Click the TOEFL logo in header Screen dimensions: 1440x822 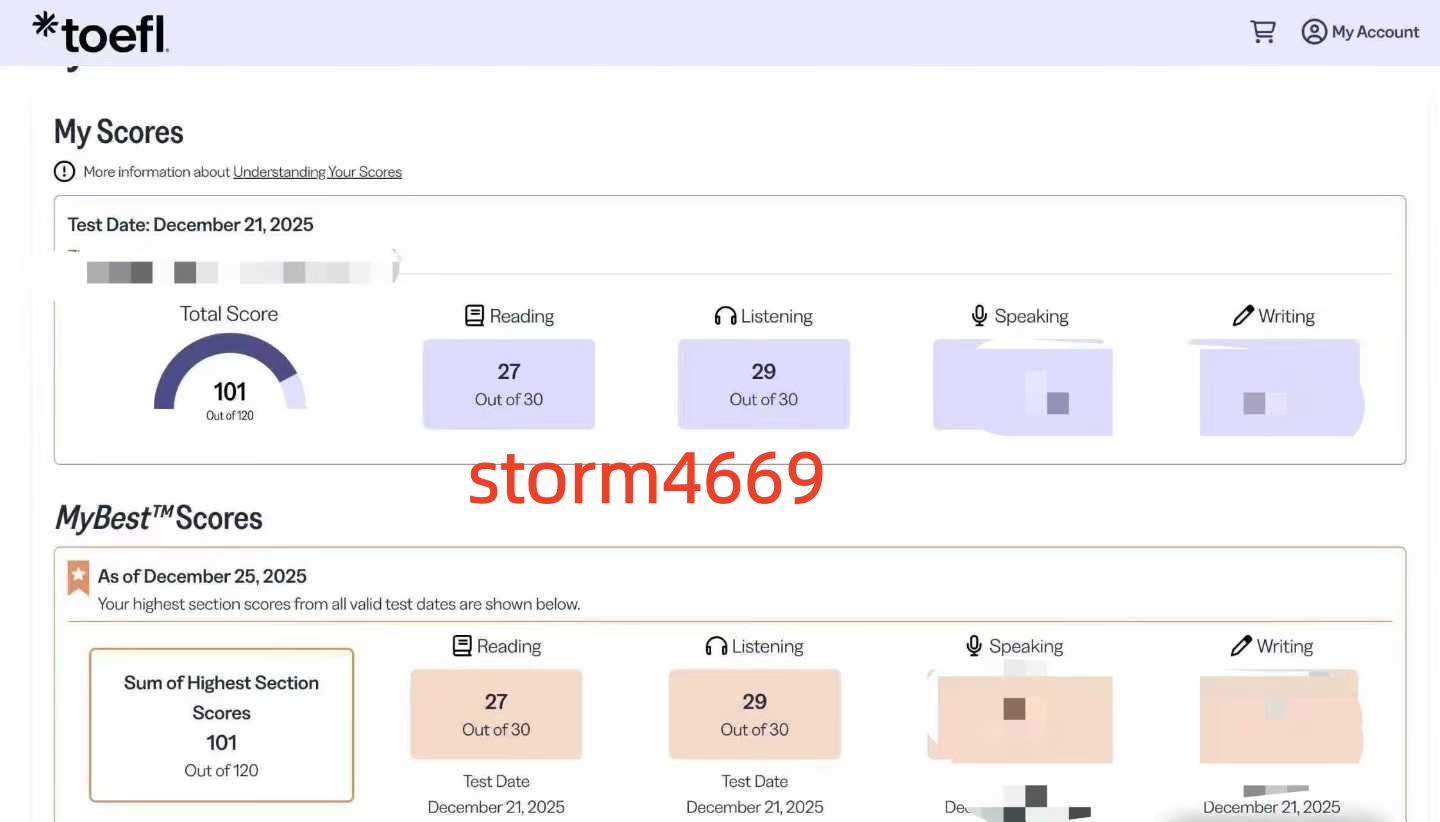[x=100, y=32]
